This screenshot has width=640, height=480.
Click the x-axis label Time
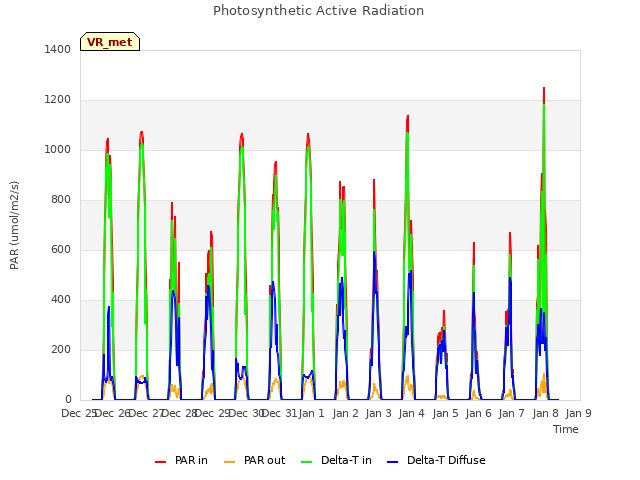tap(566, 429)
